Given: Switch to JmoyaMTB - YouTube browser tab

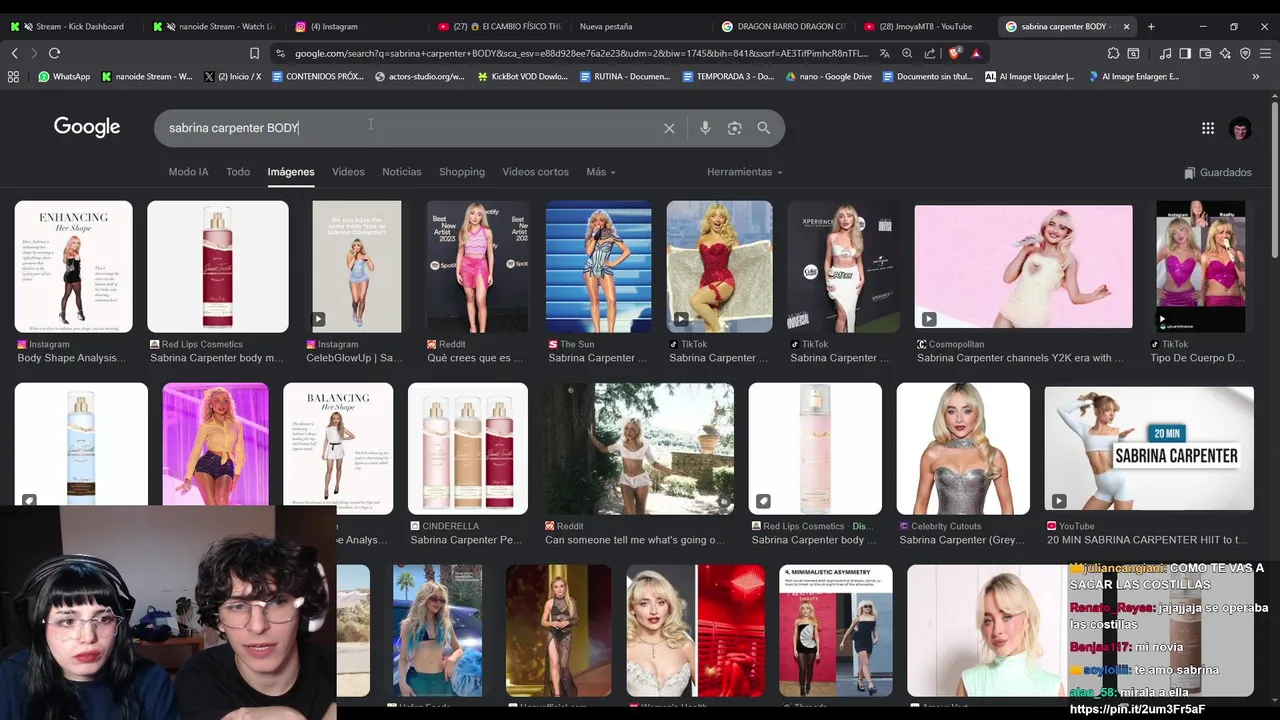Looking at the screenshot, I should tap(925, 26).
